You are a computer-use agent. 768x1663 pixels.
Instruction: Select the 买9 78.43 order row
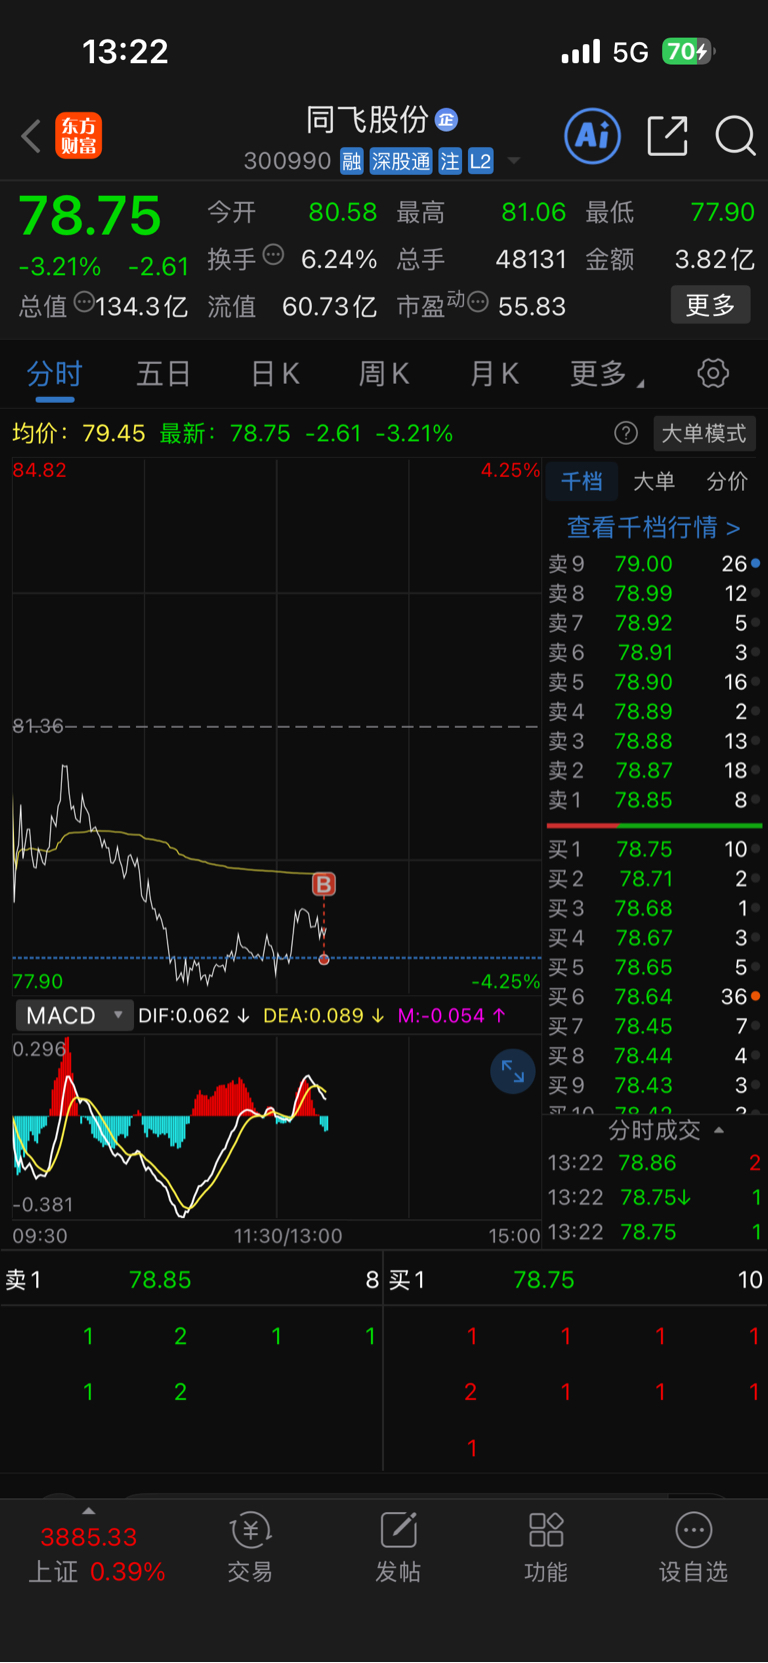click(654, 1085)
